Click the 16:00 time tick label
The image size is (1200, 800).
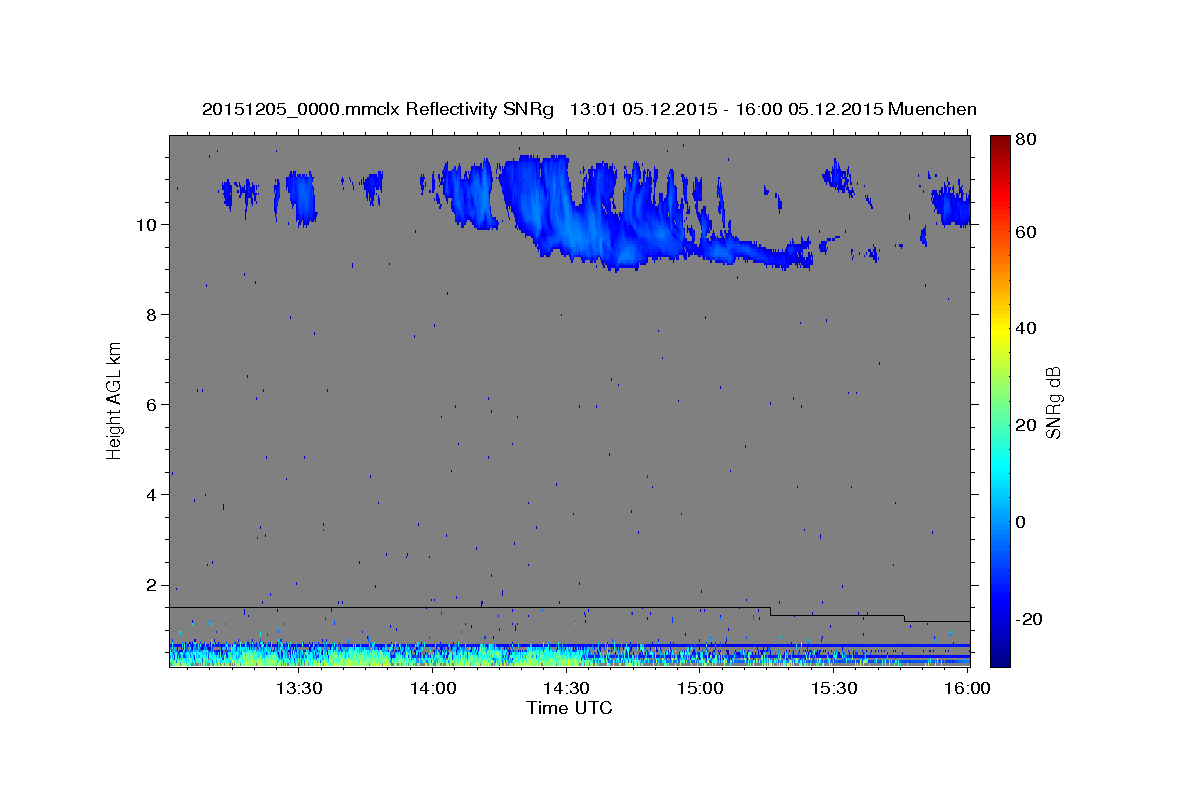[967, 688]
